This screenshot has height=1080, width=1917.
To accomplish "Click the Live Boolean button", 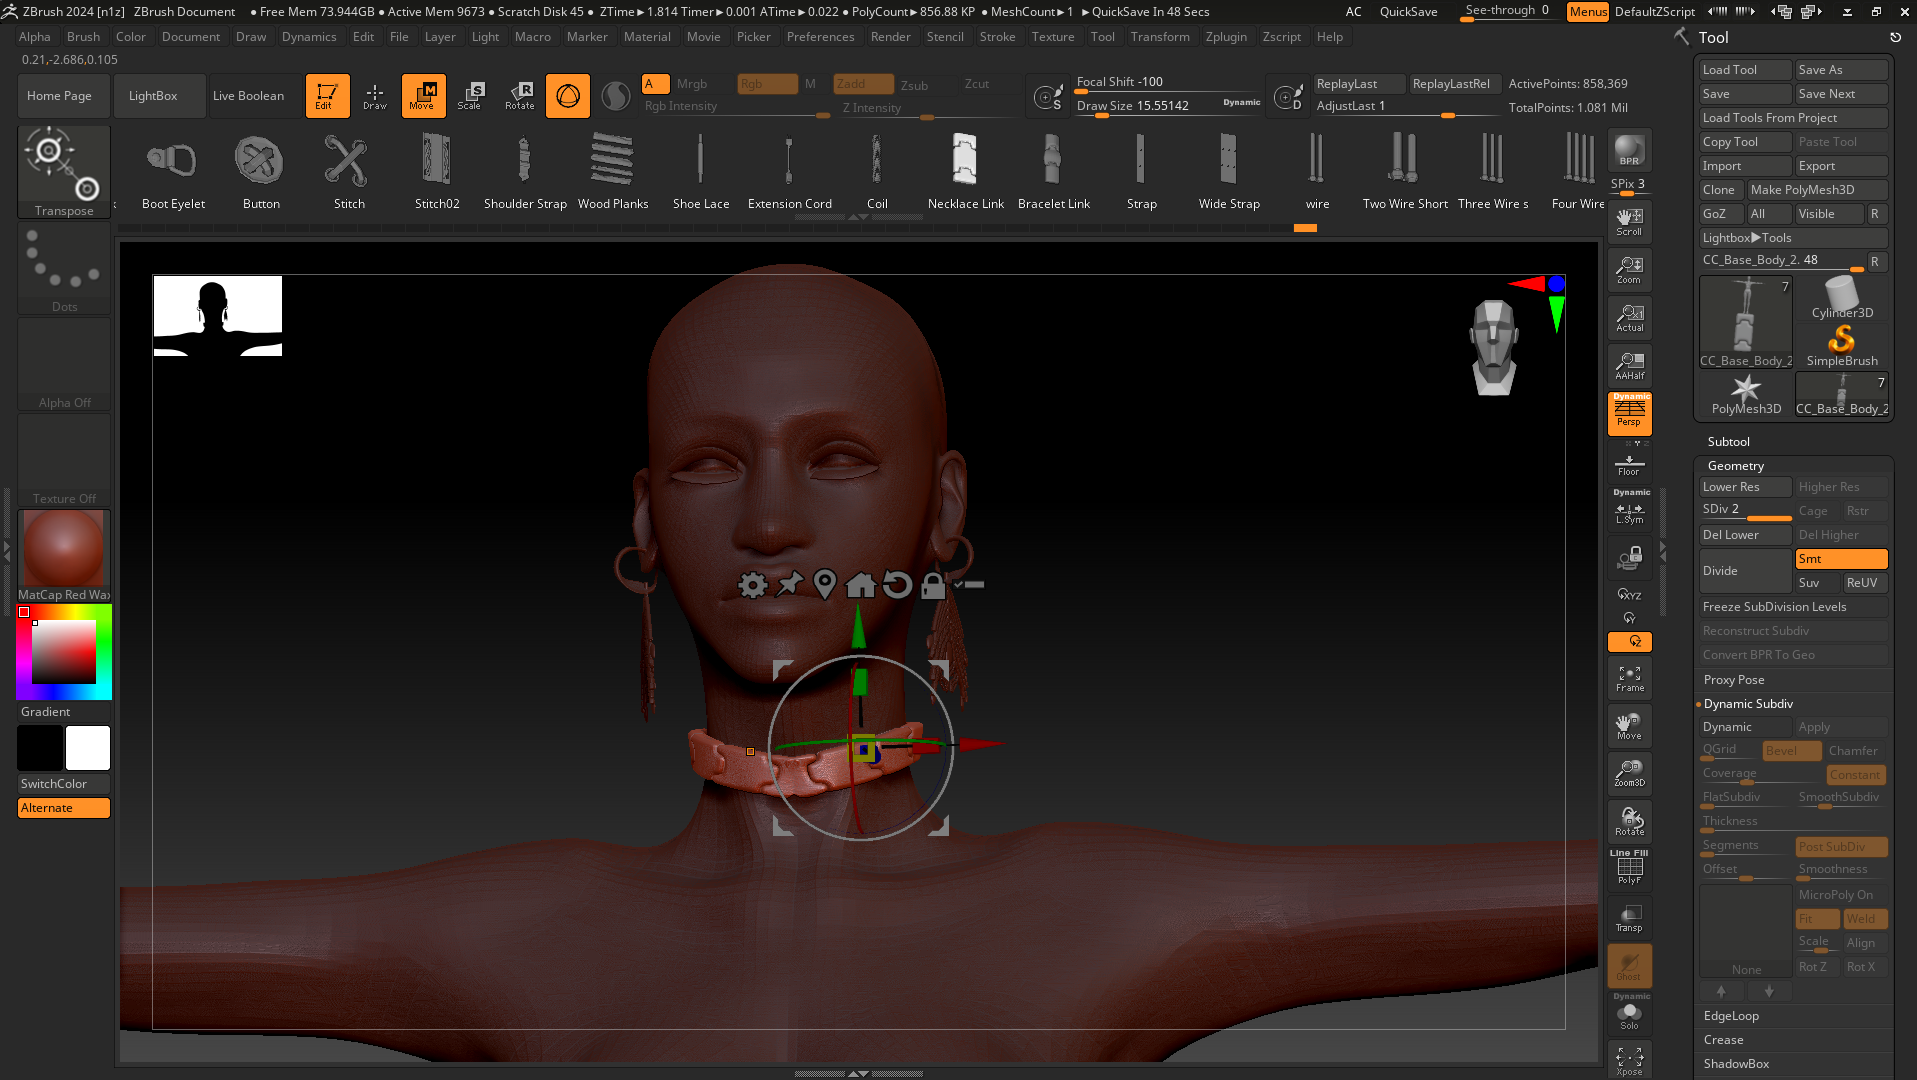I will (248, 96).
